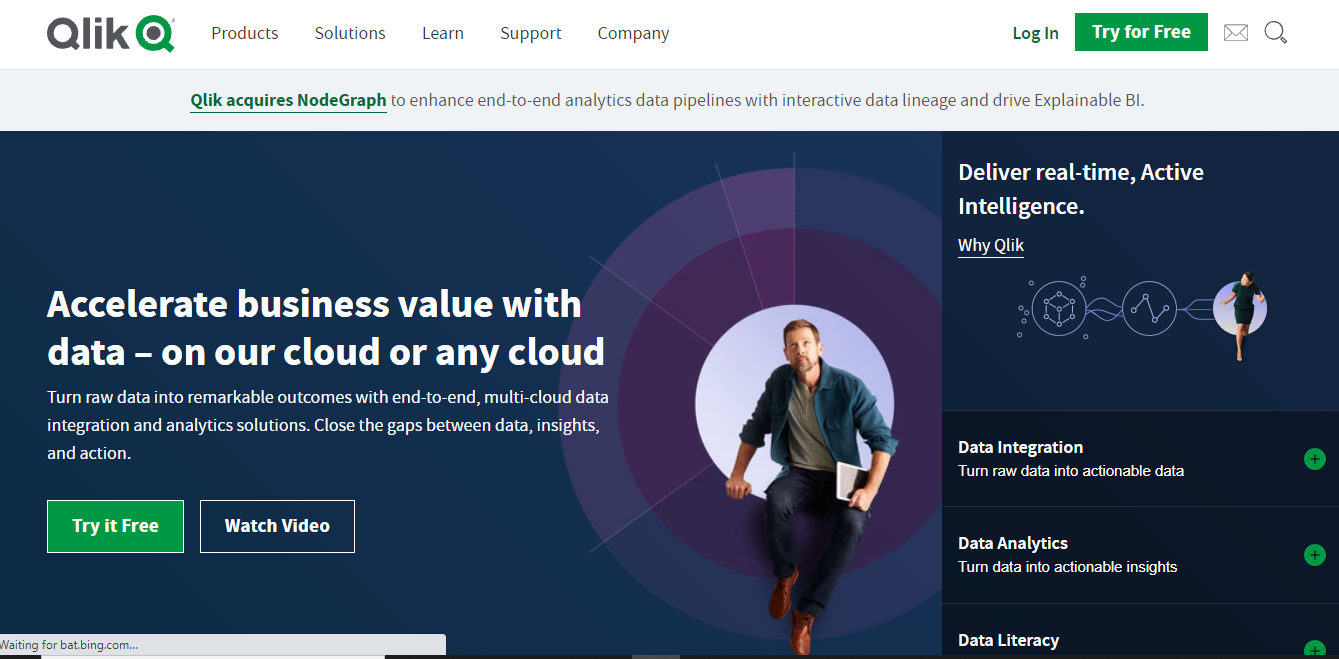
Task: Click the 'Accelerate business value with data' headline
Action: tap(326, 327)
